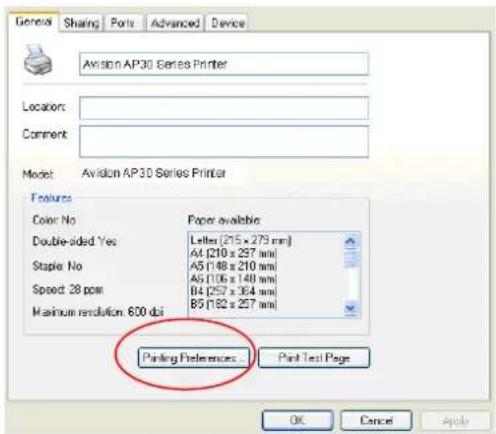Click Print Test Page button
This screenshot has width=496, height=434.
click(x=314, y=358)
